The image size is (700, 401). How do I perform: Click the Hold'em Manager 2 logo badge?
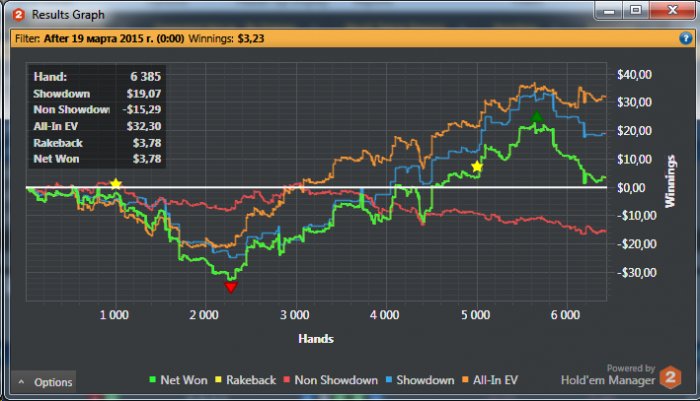(671, 377)
